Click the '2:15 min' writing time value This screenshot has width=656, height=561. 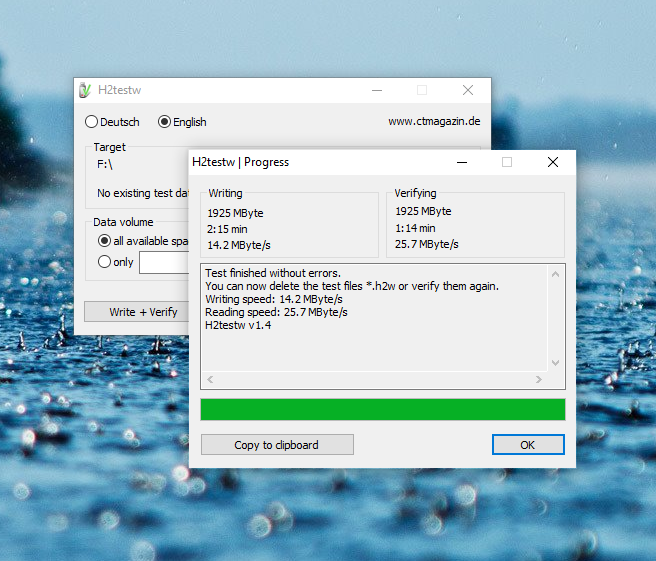point(227,229)
